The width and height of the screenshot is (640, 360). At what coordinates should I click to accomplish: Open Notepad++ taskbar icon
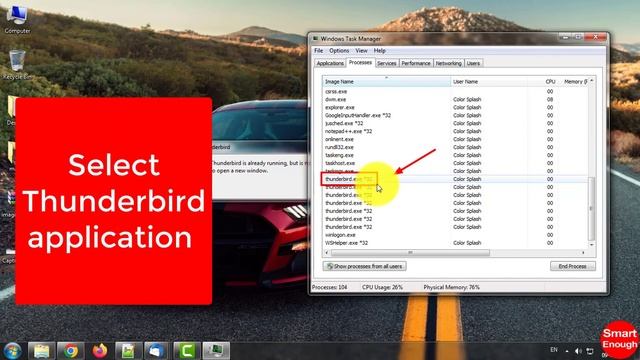coord(129,351)
